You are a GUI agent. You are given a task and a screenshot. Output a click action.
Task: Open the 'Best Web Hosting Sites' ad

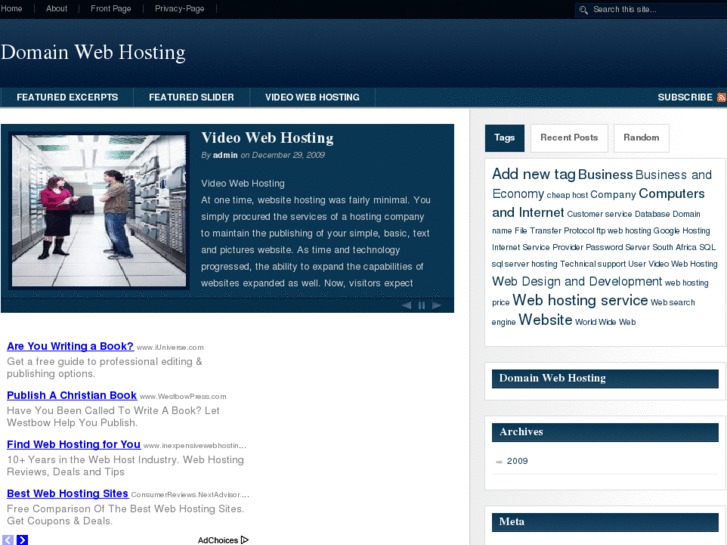click(67, 494)
